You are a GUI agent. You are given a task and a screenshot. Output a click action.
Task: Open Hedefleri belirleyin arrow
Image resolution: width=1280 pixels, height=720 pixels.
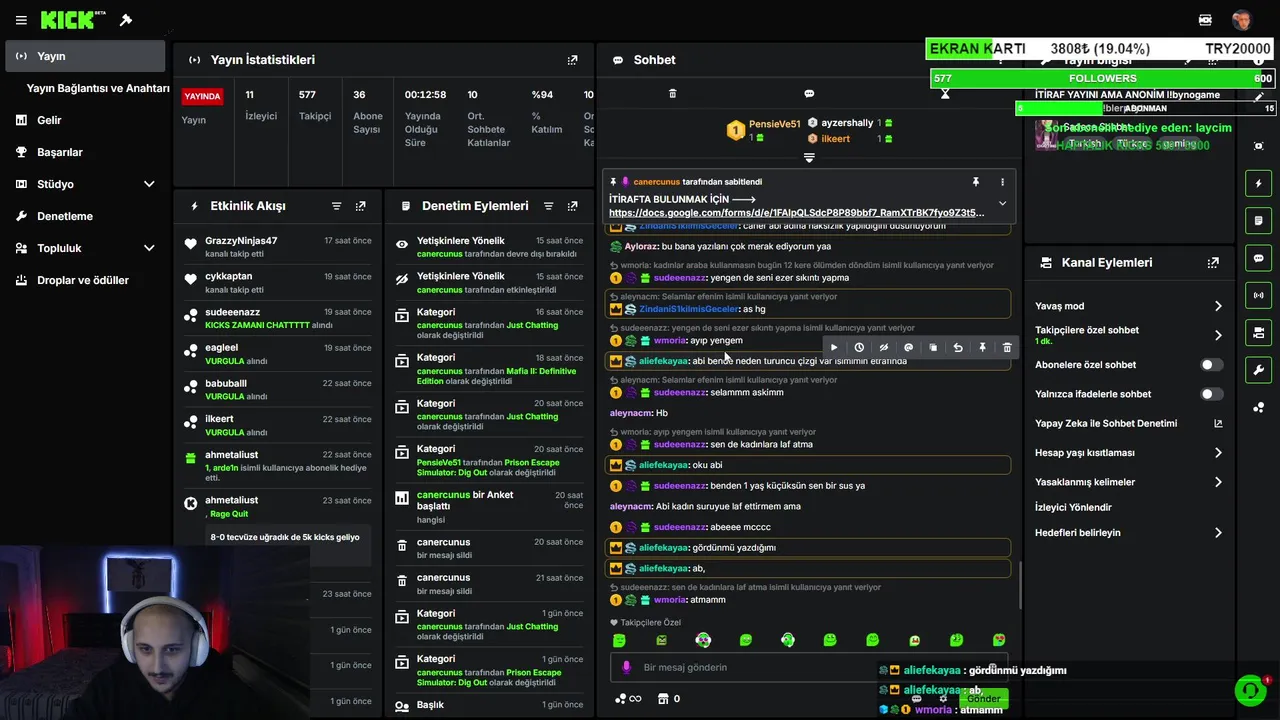(1218, 533)
